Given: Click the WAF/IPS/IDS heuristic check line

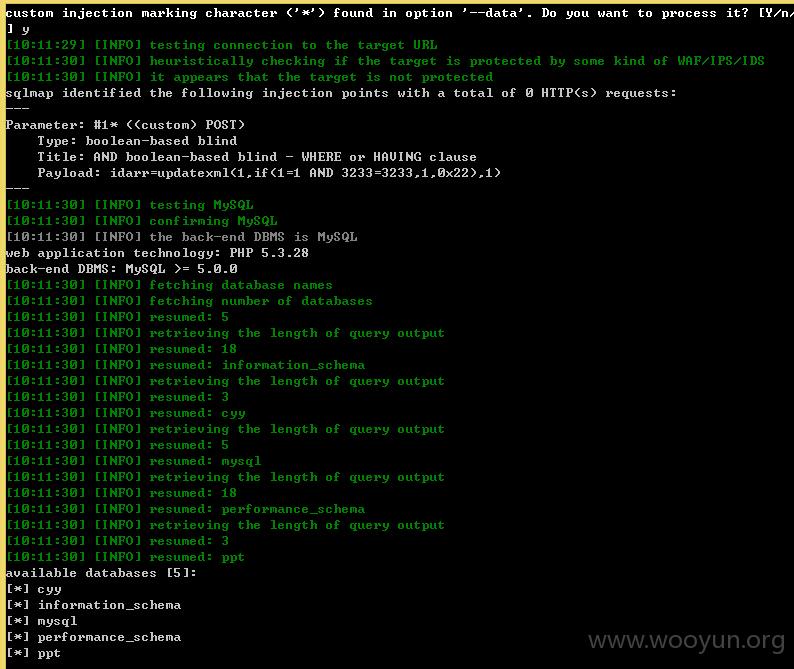Looking at the screenshot, I should coord(385,61).
